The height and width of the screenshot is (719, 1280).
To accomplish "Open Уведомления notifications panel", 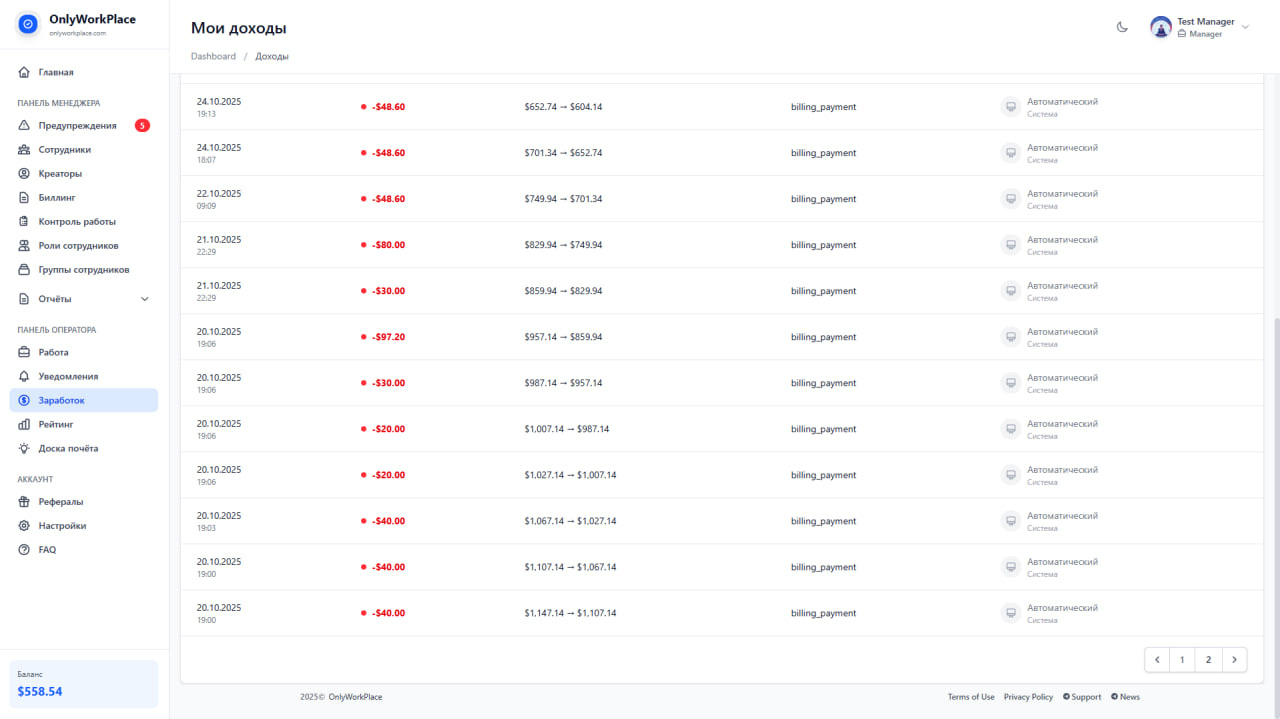I will 66,376.
